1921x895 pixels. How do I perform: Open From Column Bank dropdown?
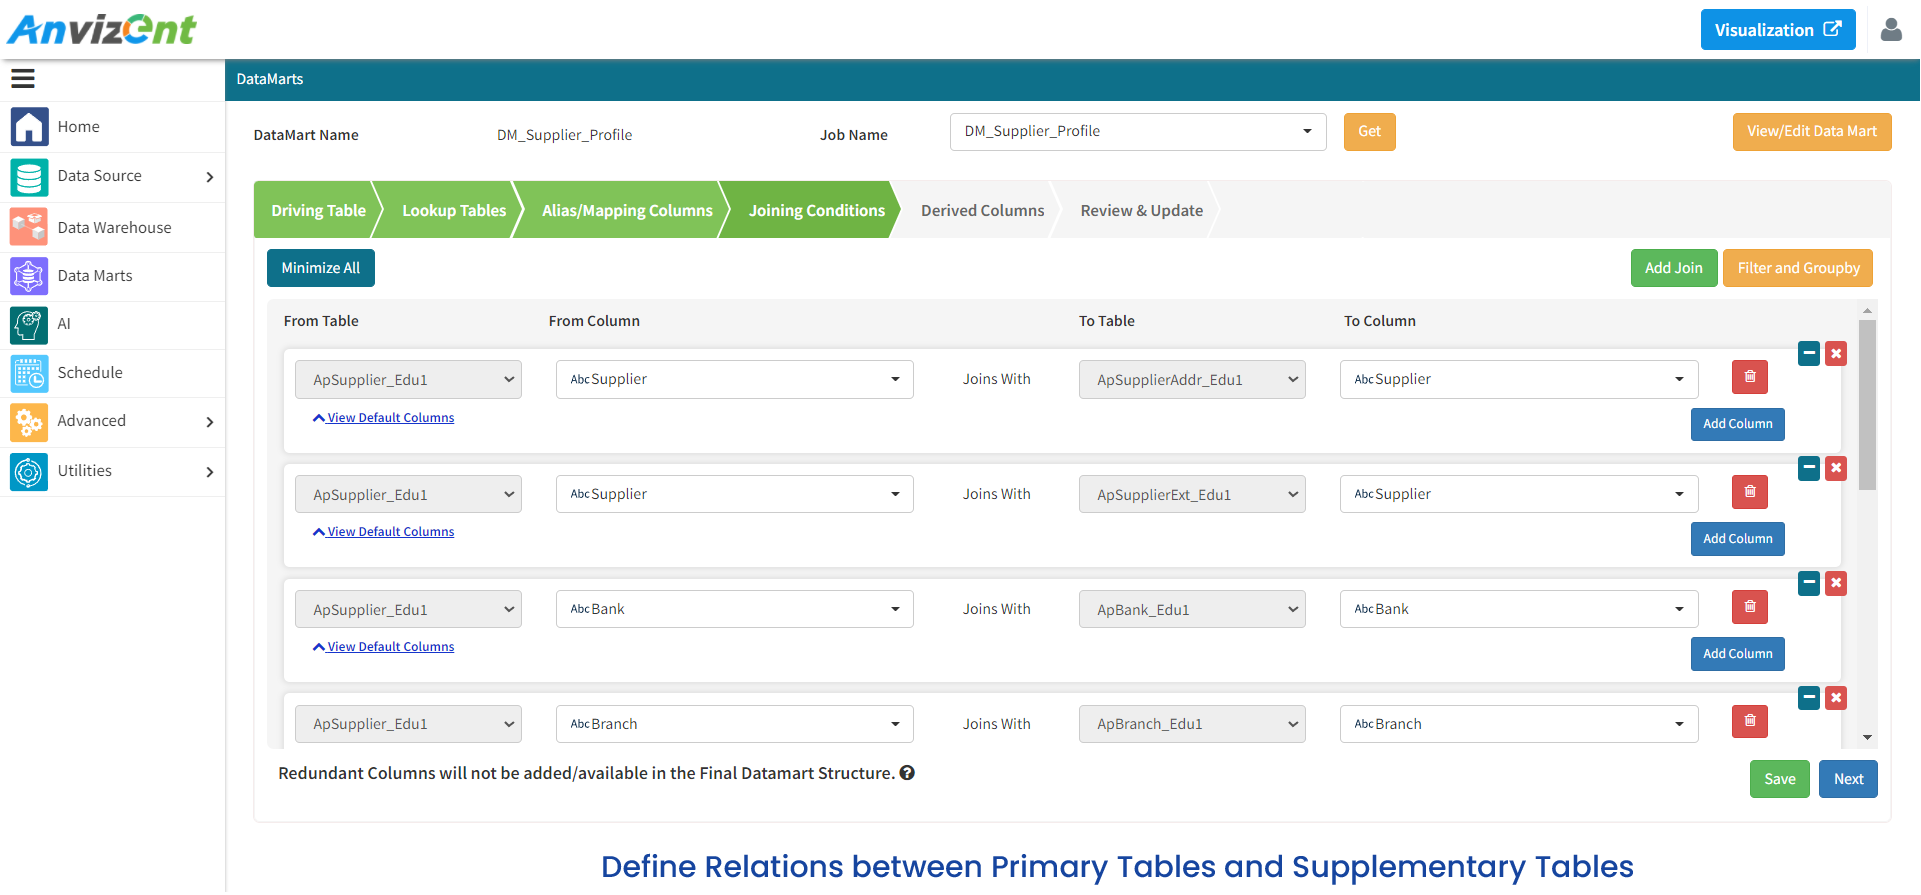(735, 609)
